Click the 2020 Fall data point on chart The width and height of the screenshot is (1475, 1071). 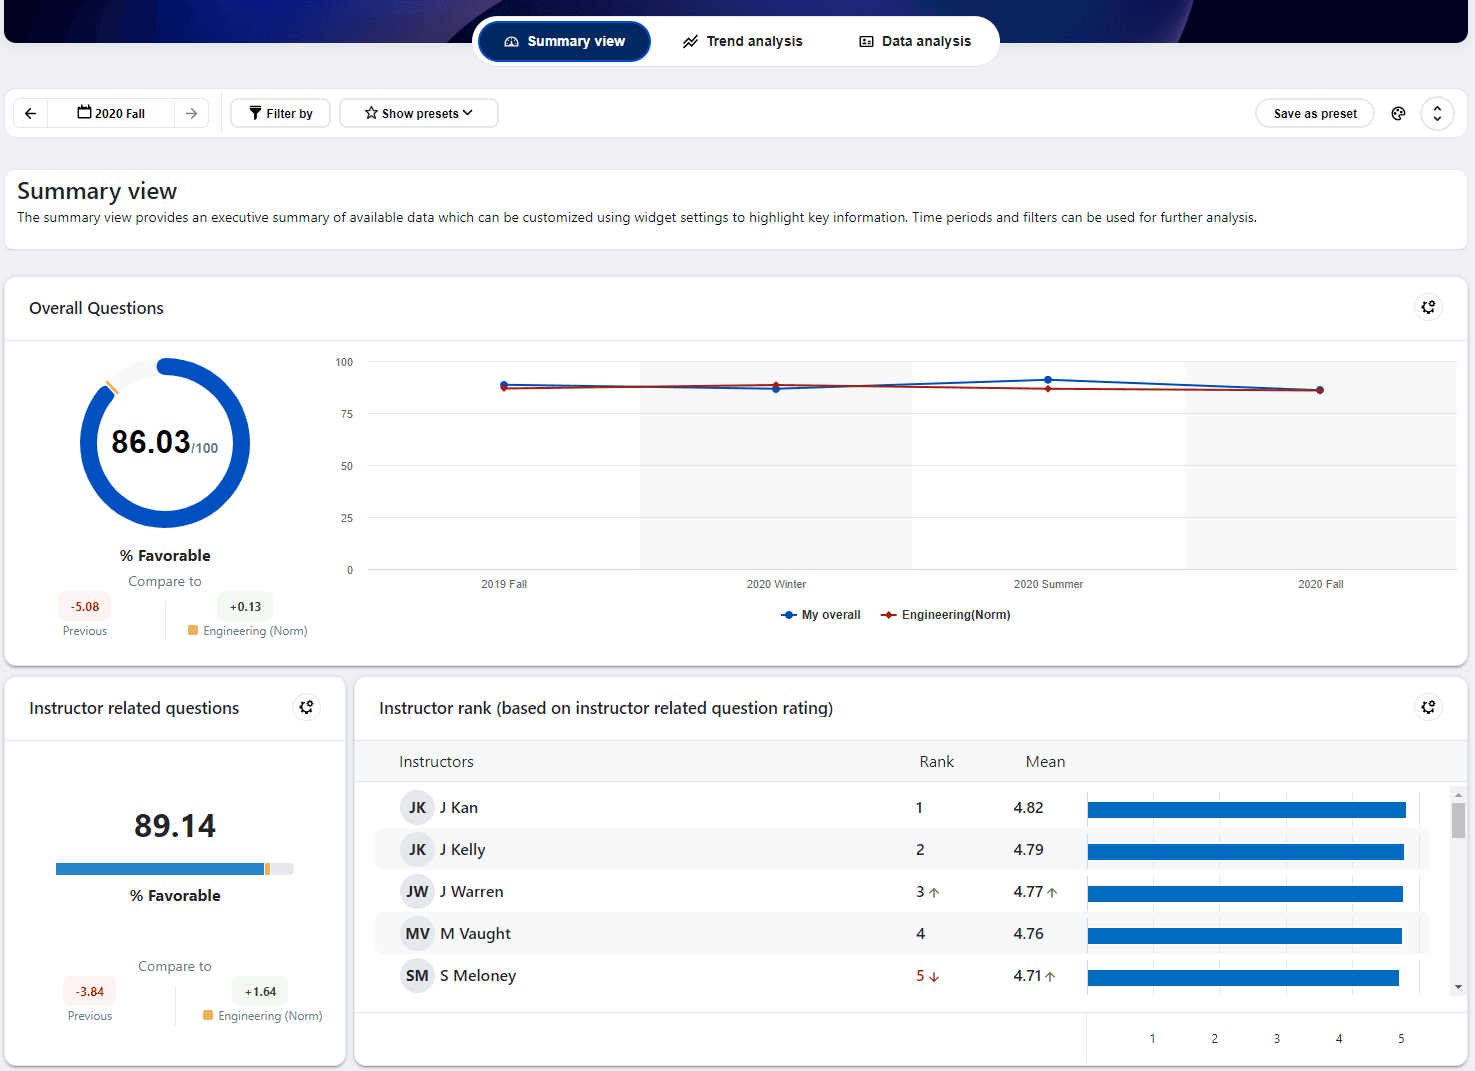click(x=1320, y=390)
